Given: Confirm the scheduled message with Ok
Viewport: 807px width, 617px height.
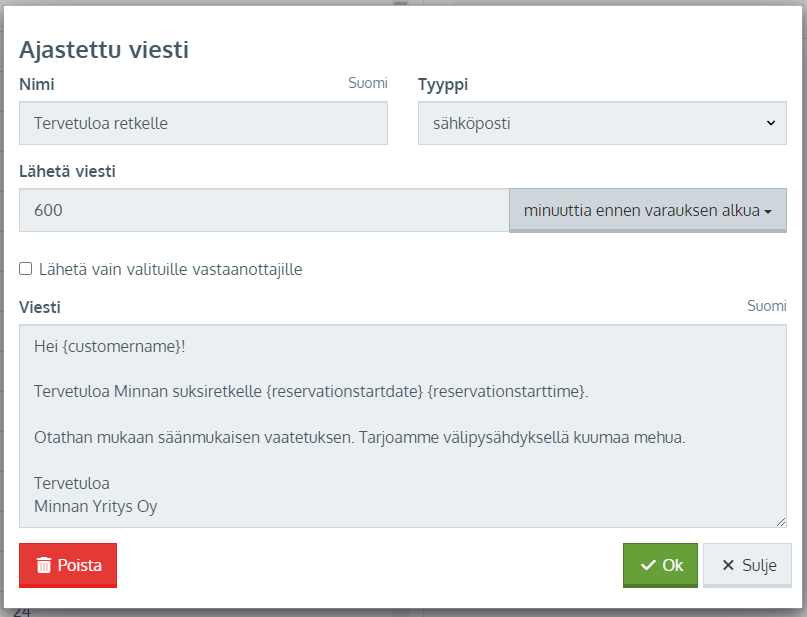Looking at the screenshot, I should coord(660,565).
